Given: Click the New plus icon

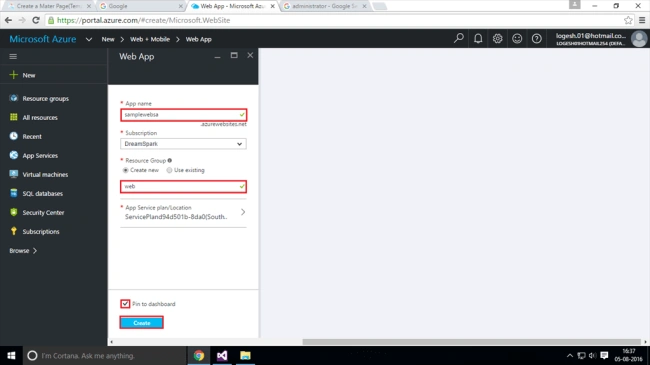Looking at the screenshot, I should (14, 75).
